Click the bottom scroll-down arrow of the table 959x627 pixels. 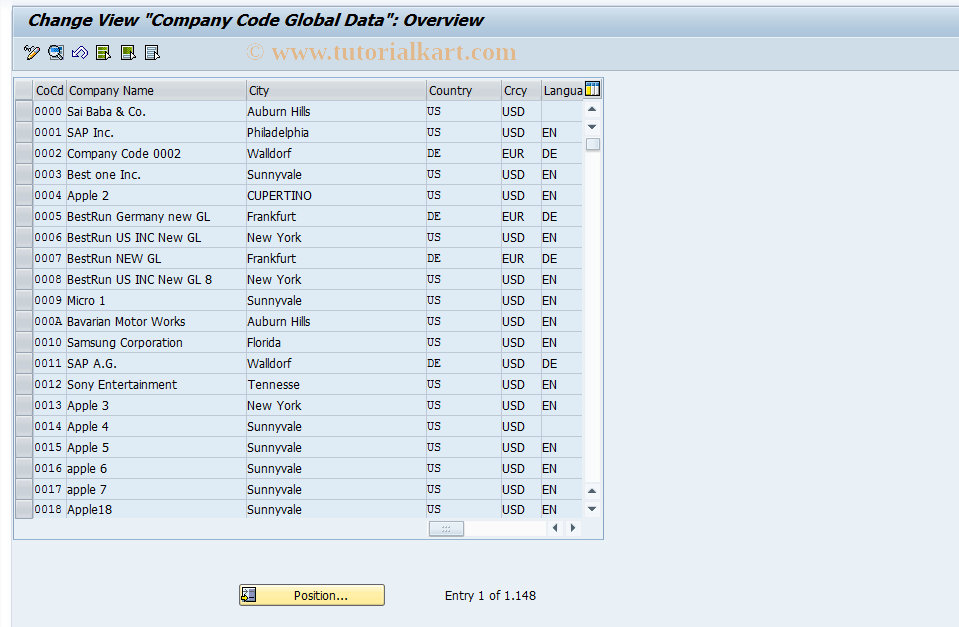[x=592, y=509]
